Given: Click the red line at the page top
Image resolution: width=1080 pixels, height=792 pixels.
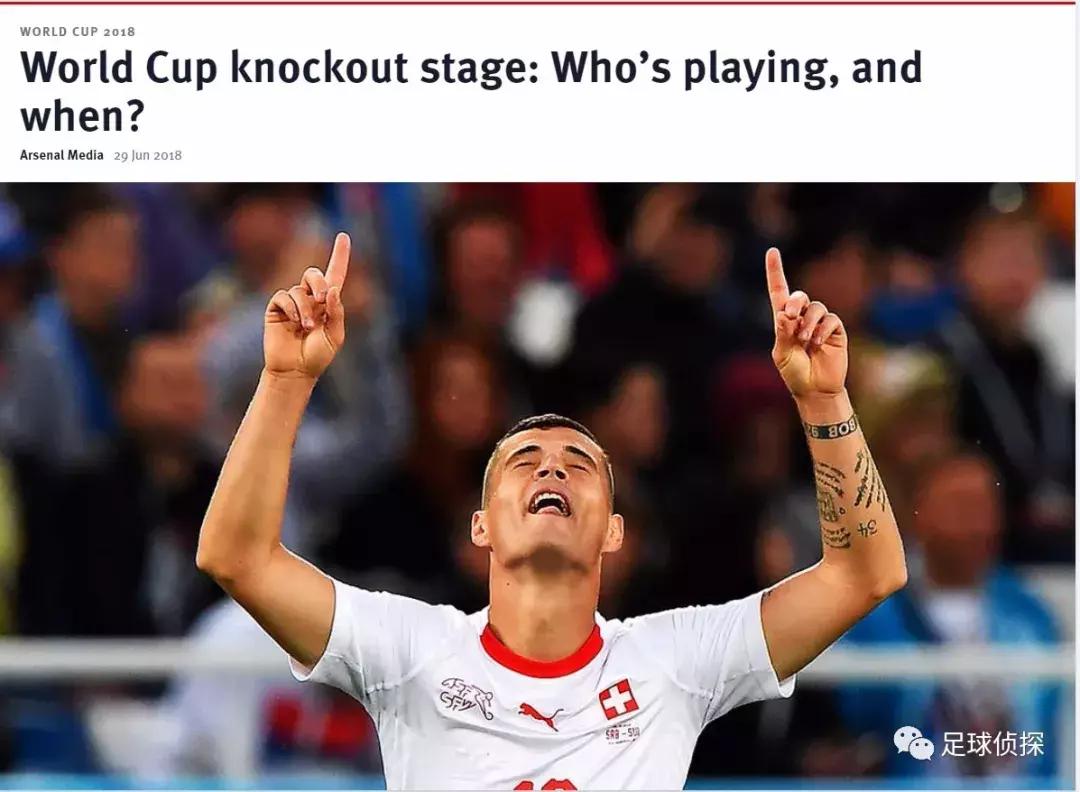Looking at the screenshot, I should pyautogui.click(x=540, y=2).
